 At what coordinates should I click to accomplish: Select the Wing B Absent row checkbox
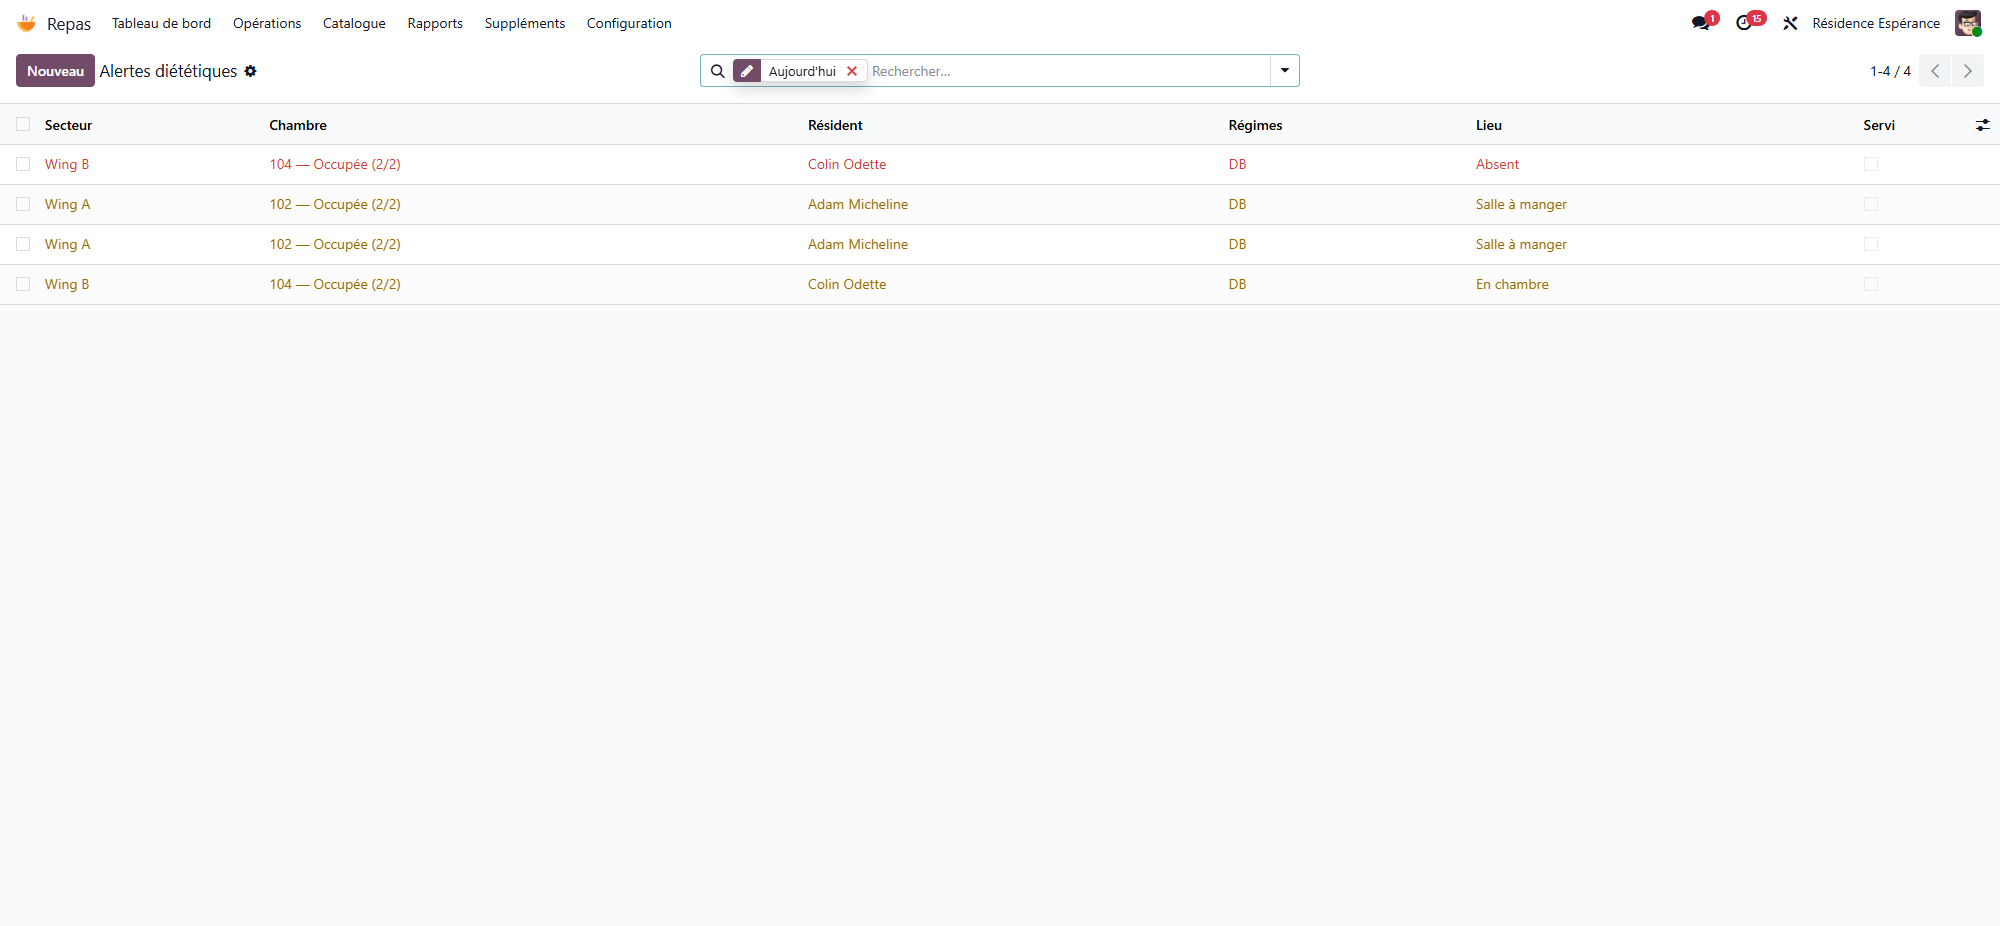coord(23,164)
